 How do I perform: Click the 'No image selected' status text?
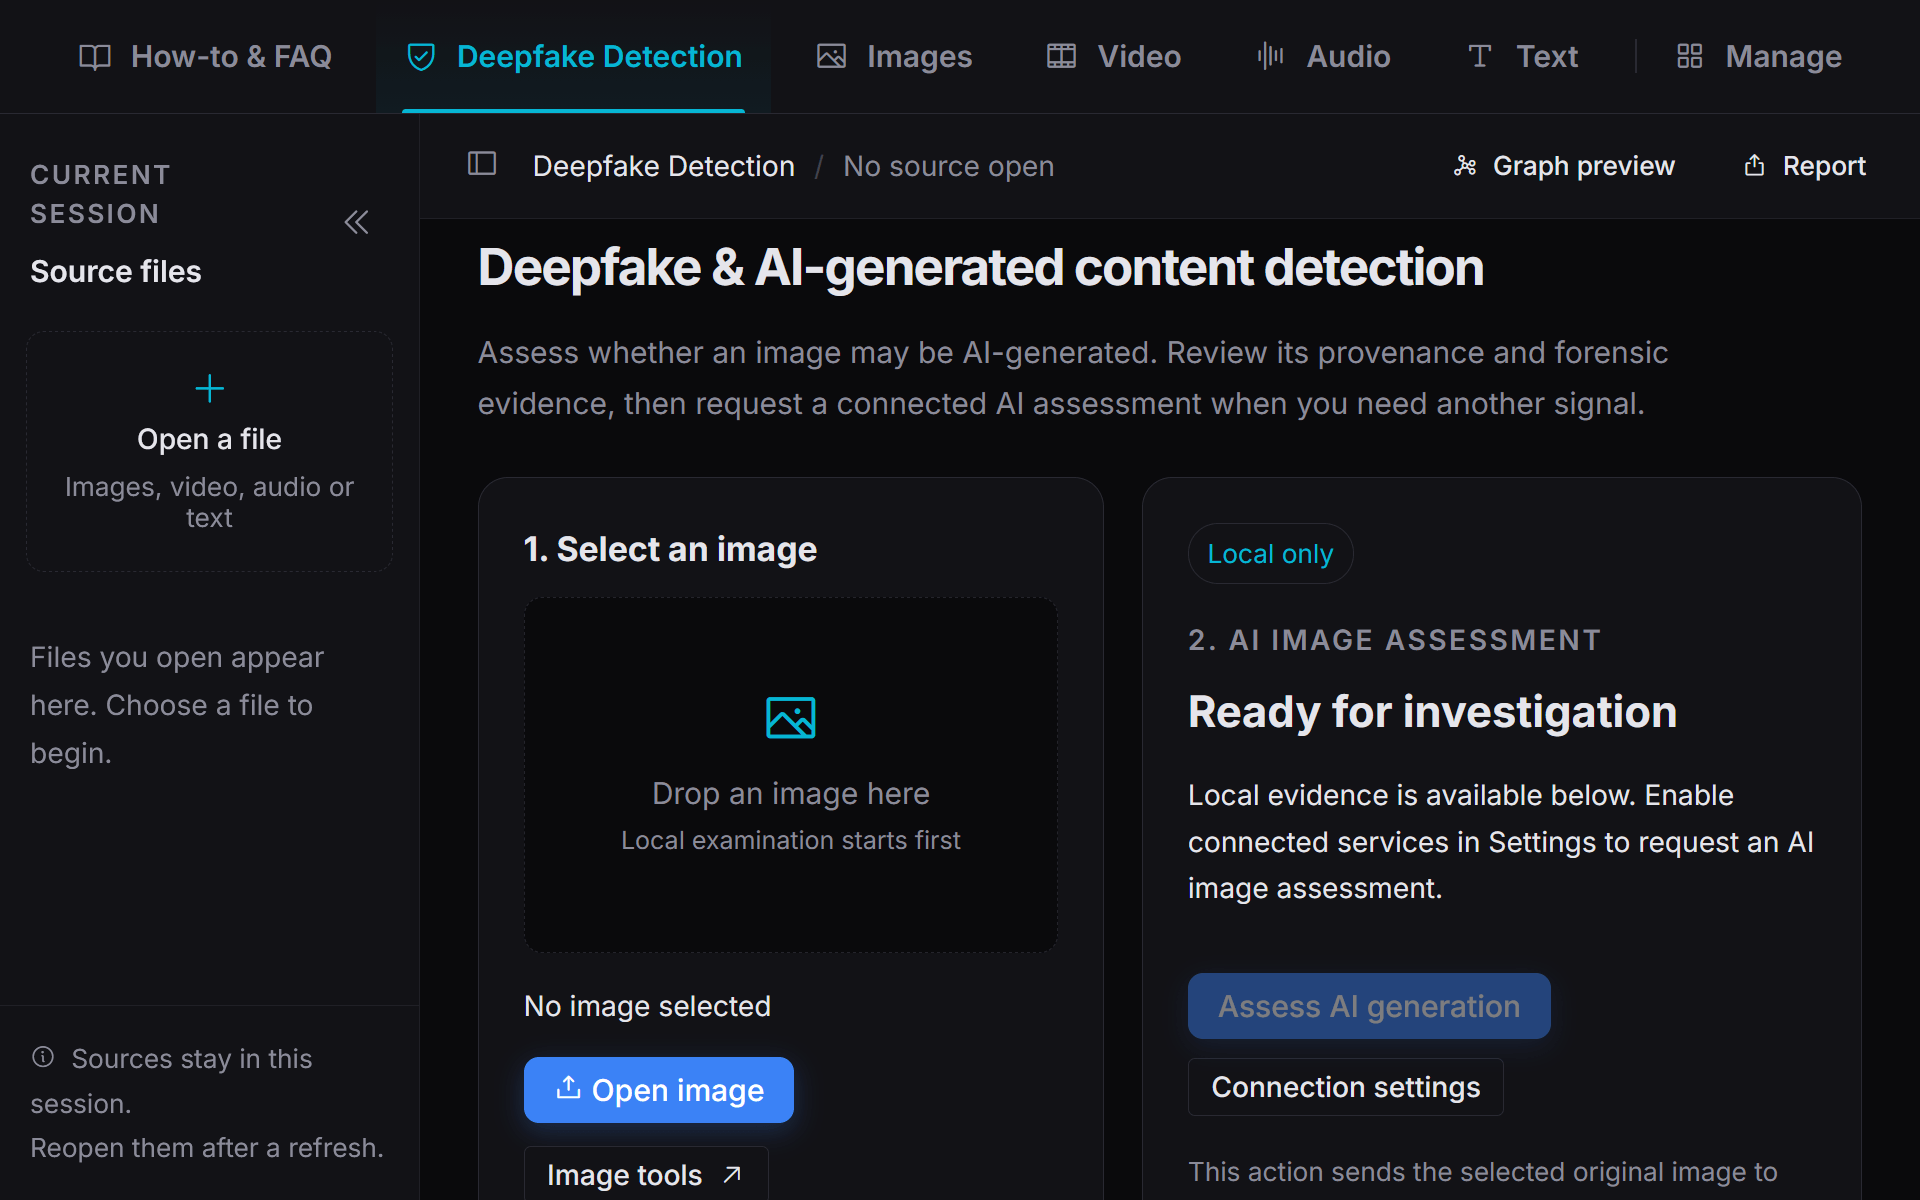647,1006
